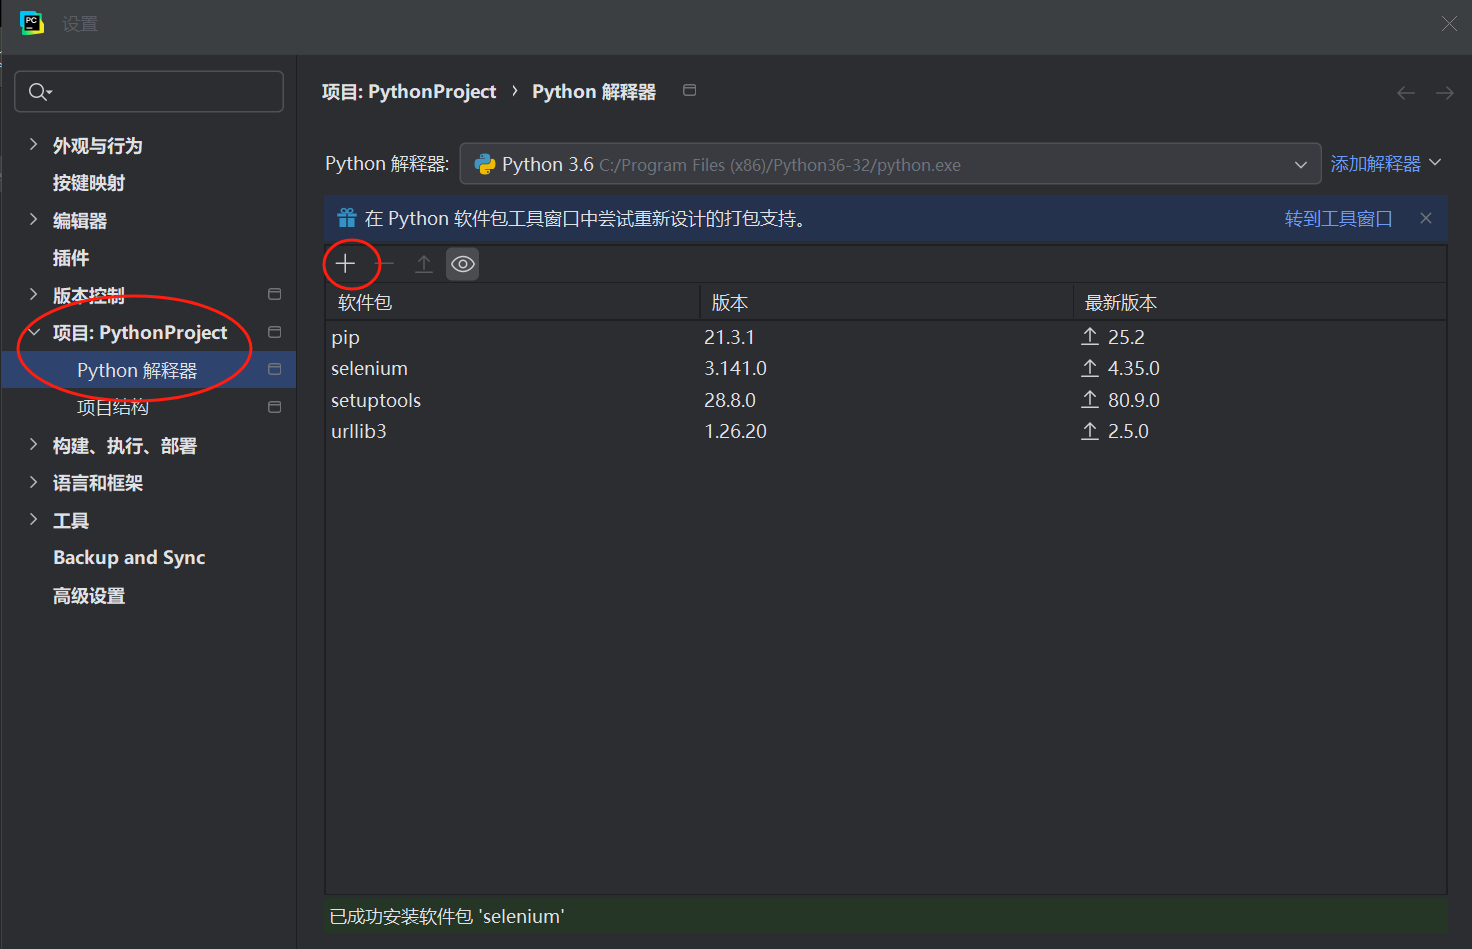Expand the 语言和框架 section
This screenshot has height=949, width=1472.
tap(33, 482)
